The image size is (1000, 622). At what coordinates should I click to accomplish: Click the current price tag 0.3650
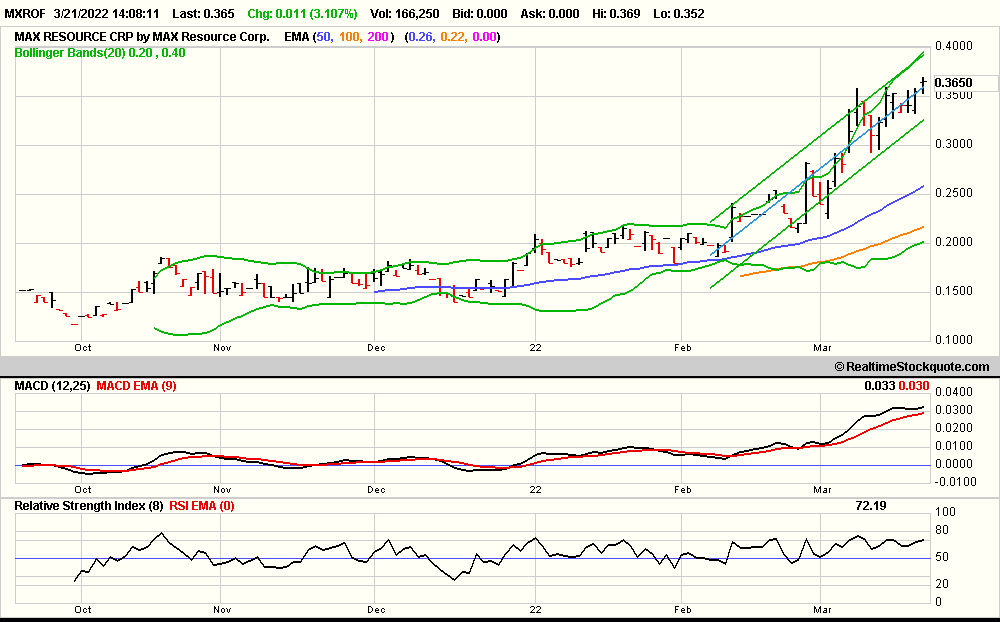coord(953,83)
